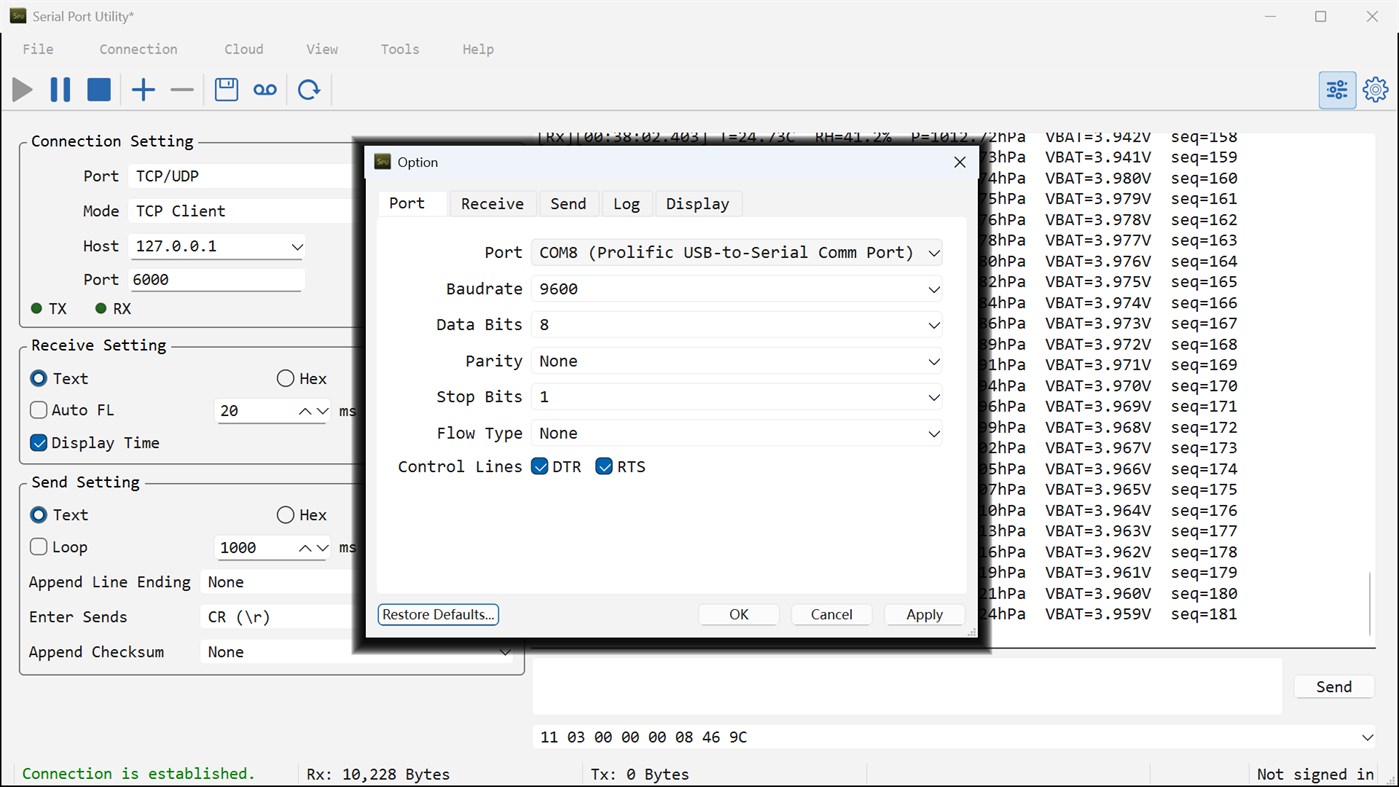Click the Restore Defaults button
Screen dimensions: 1399x787
pos(438,614)
